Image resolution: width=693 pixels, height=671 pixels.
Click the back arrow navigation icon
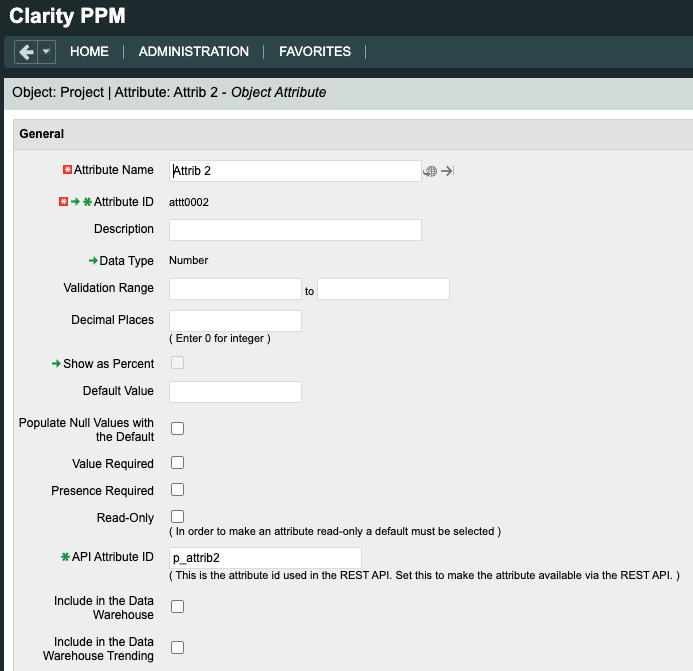tap(26, 52)
